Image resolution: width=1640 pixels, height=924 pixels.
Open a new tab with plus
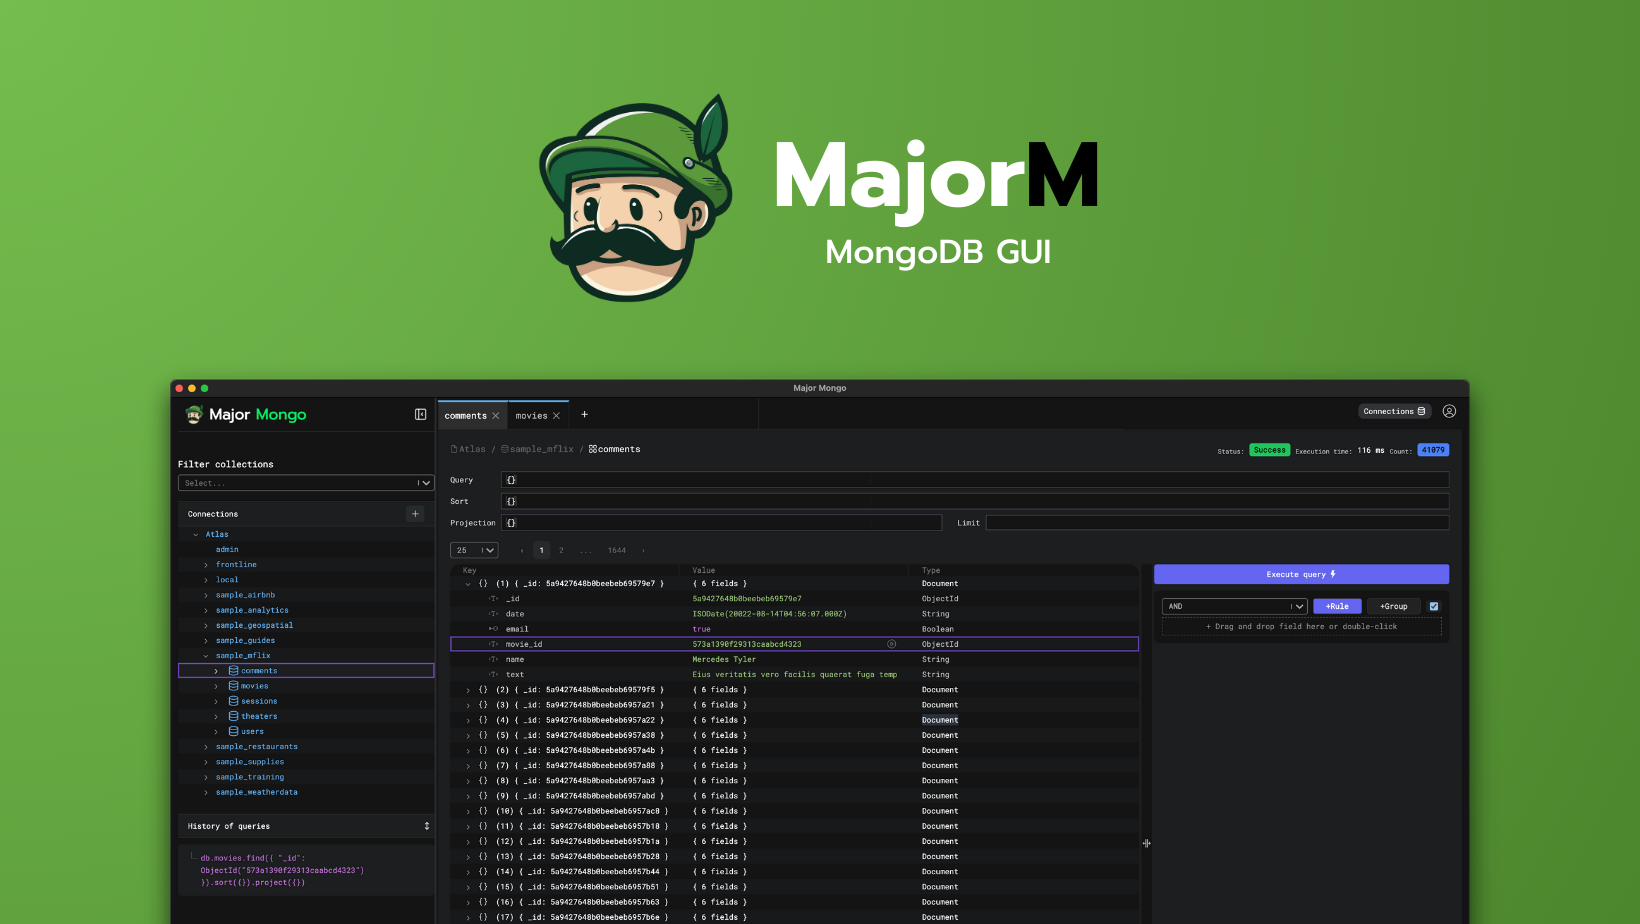585,415
